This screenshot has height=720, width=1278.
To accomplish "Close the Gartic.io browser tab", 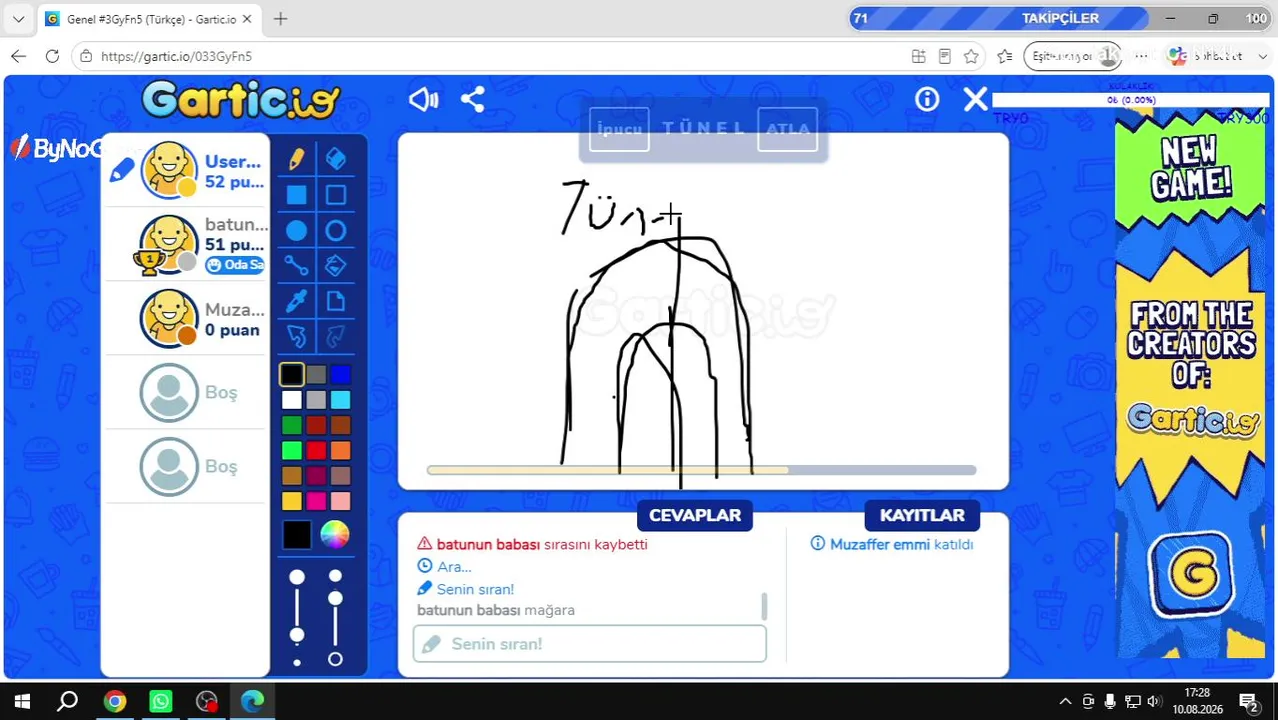I will [x=247, y=19].
